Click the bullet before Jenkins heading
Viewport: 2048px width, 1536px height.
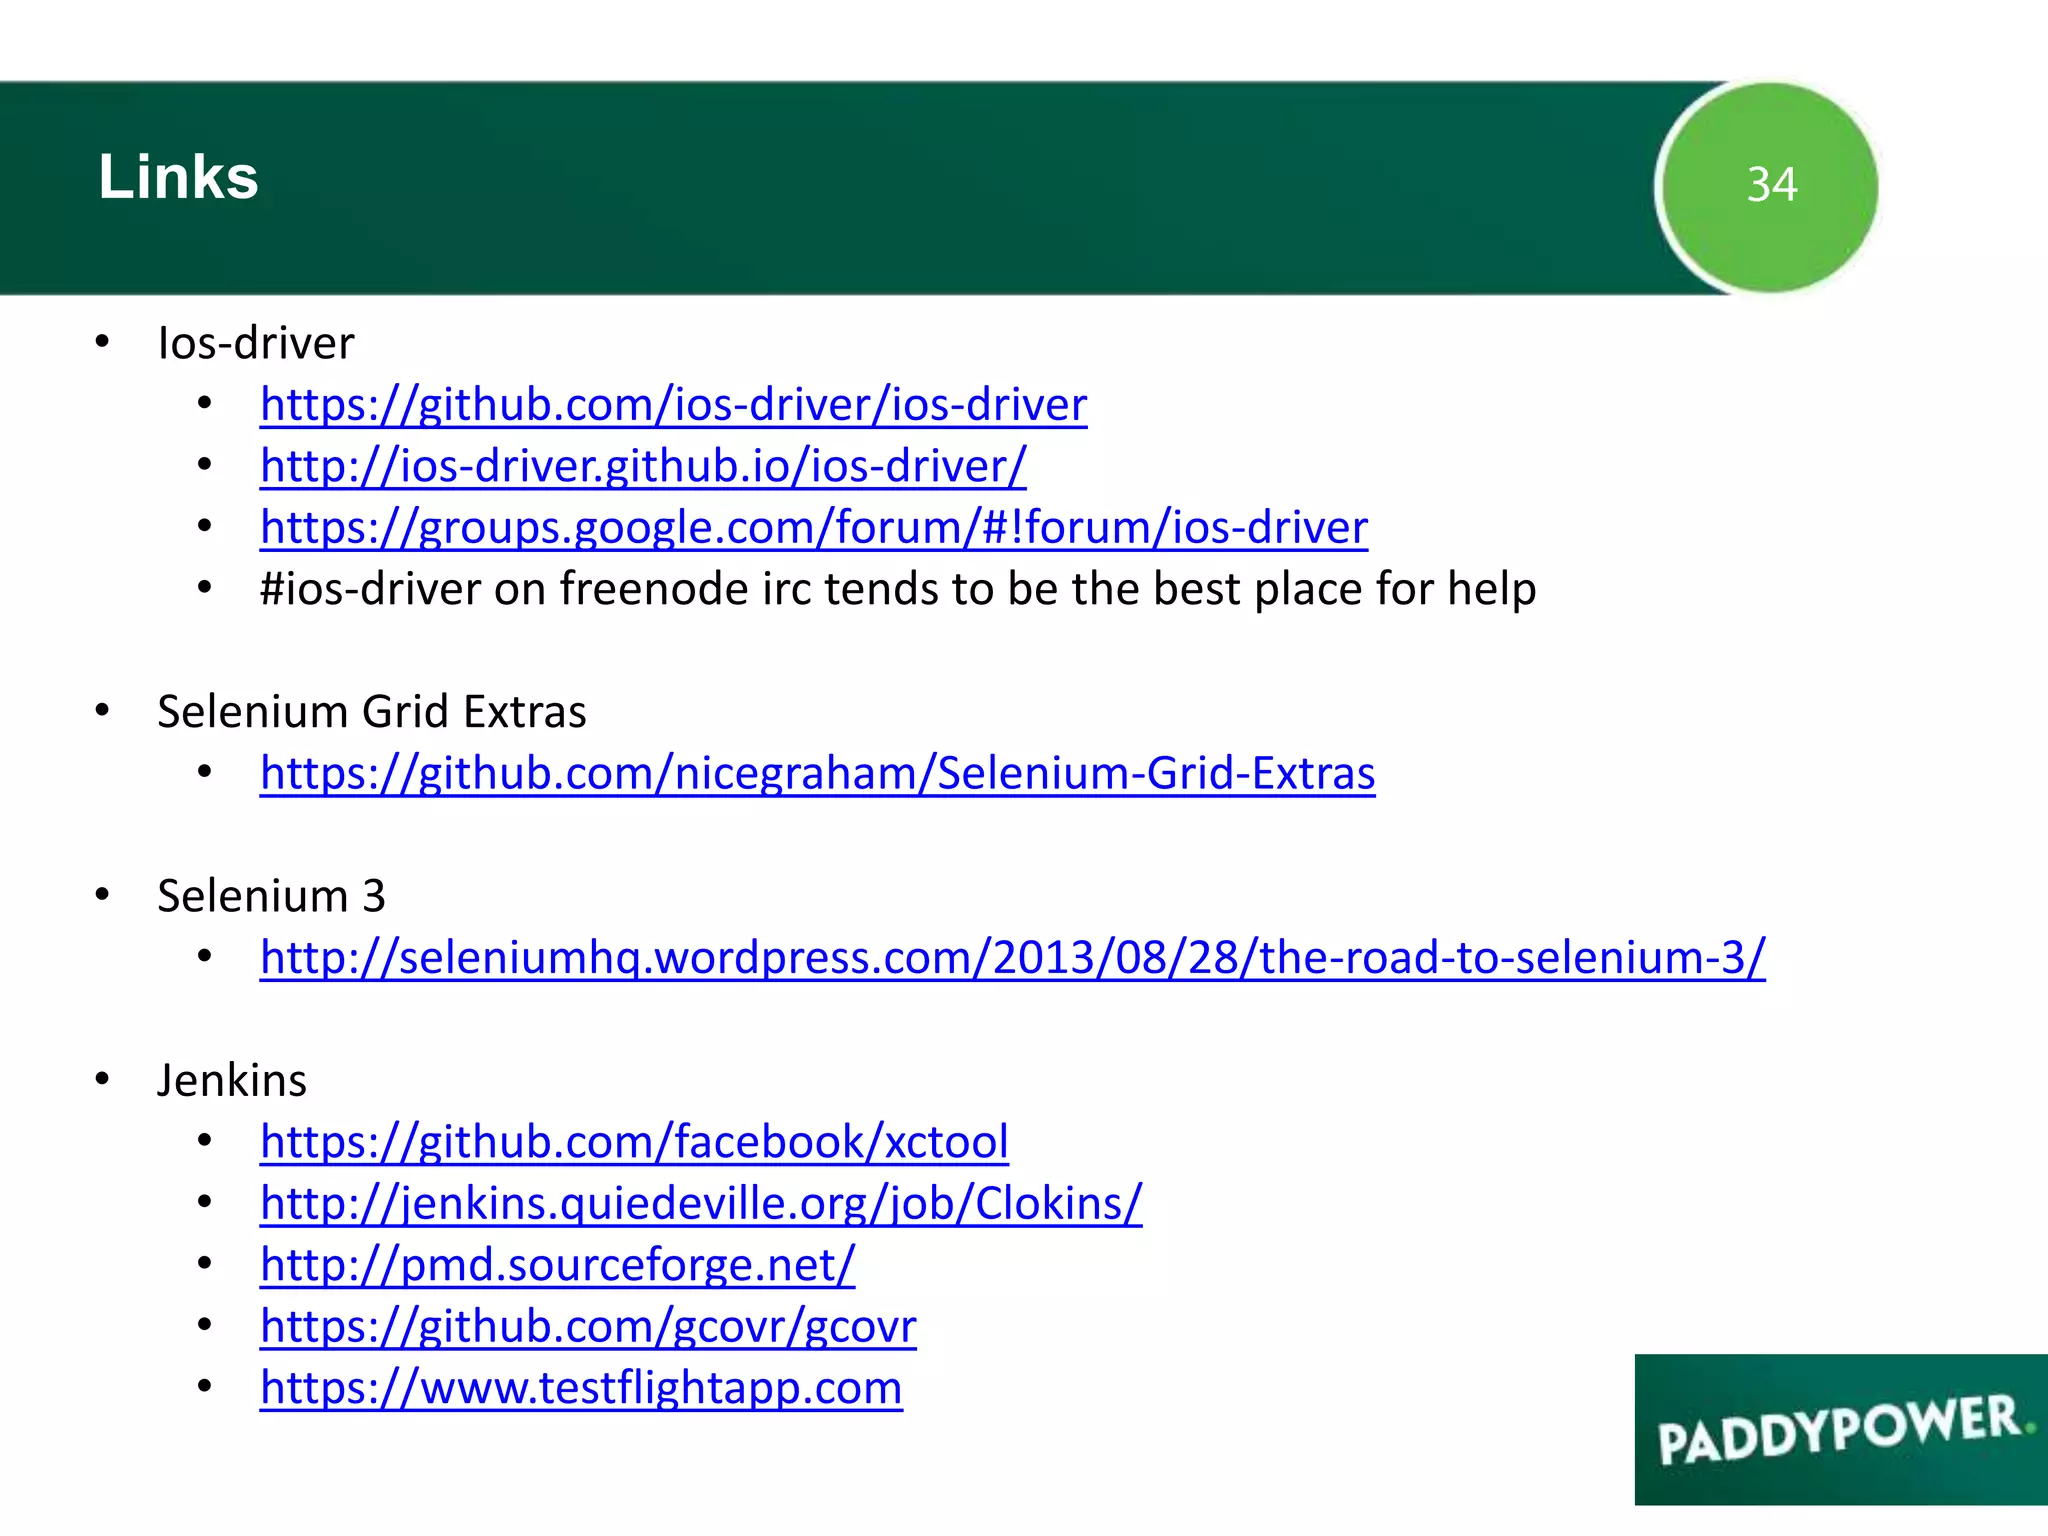(x=102, y=1079)
